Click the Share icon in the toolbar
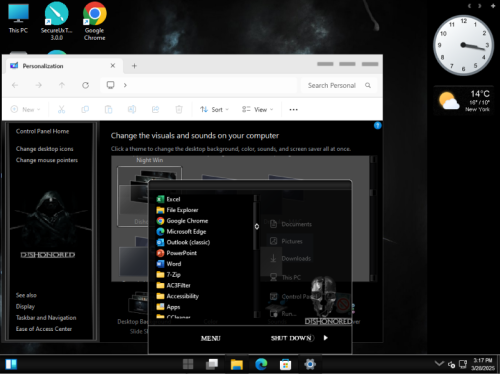Screen dimensions: 500x374 coord(155,109)
